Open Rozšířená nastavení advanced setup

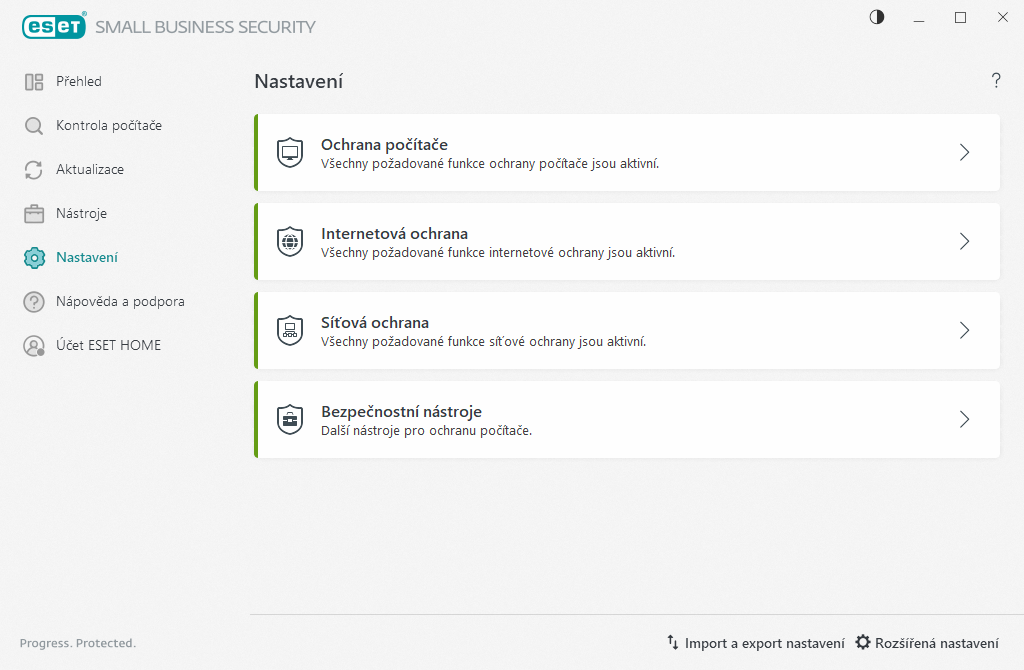(x=927, y=643)
